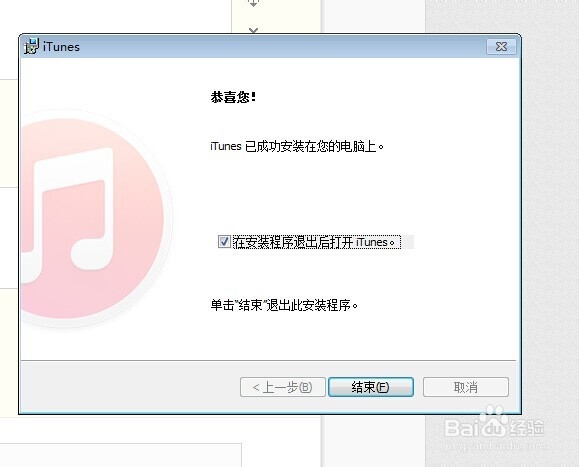Click the disabled 上一步(B) back button
This screenshot has height=467, width=579.
click(283, 387)
